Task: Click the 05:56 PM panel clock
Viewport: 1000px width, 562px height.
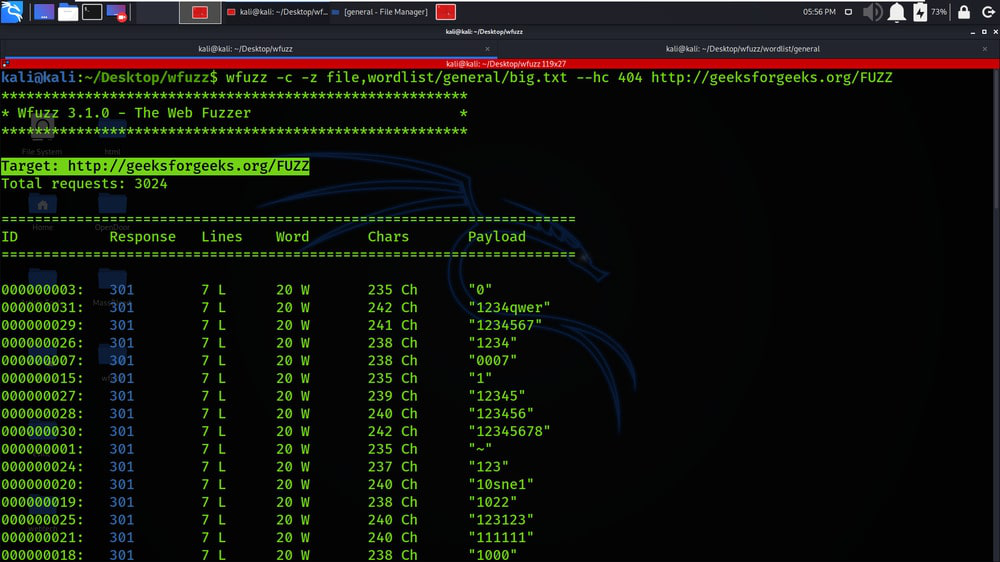Action: pyautogui.click(x=819, y=12)
